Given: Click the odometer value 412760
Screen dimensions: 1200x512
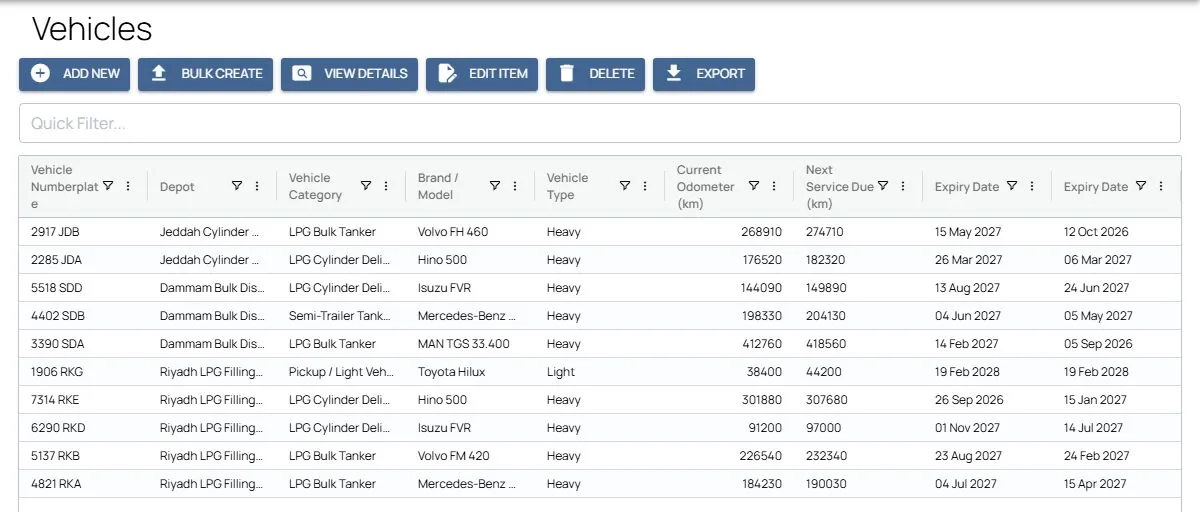Looking at the screenshot, I should tap(762, 344).
